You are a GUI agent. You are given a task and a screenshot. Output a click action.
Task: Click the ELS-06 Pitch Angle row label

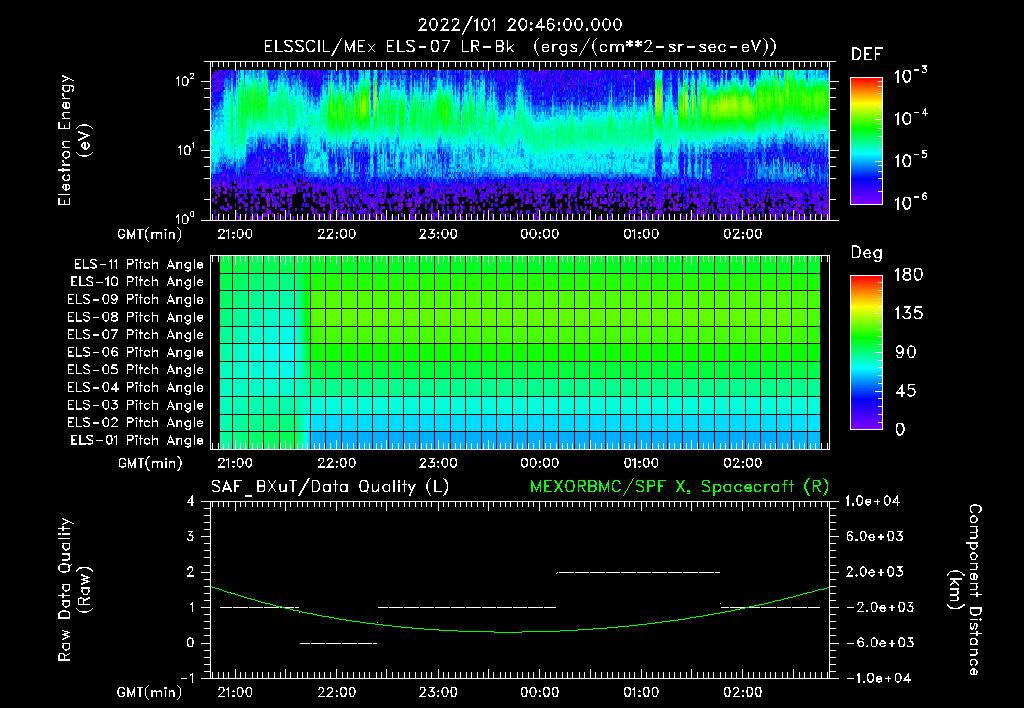[x=136, y=352]
